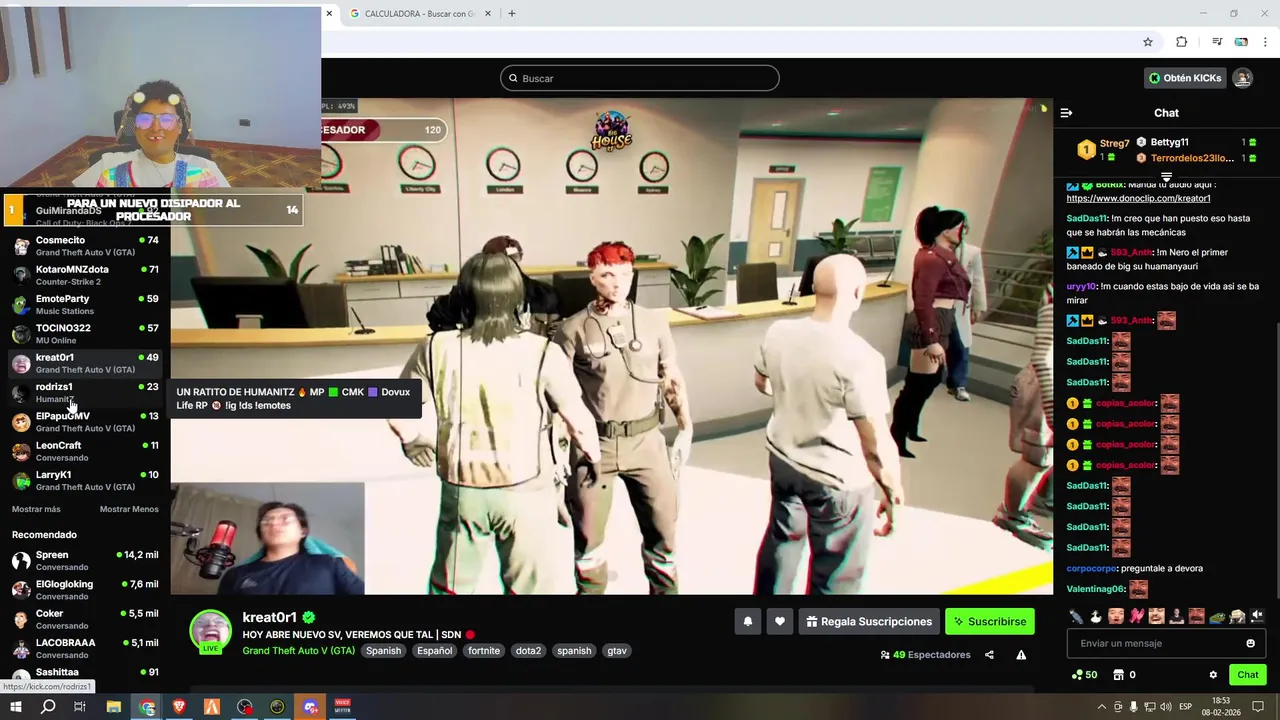Open the emoji picker in chat input
The width and height of the screenshot is (1280, 720).
1250,643
